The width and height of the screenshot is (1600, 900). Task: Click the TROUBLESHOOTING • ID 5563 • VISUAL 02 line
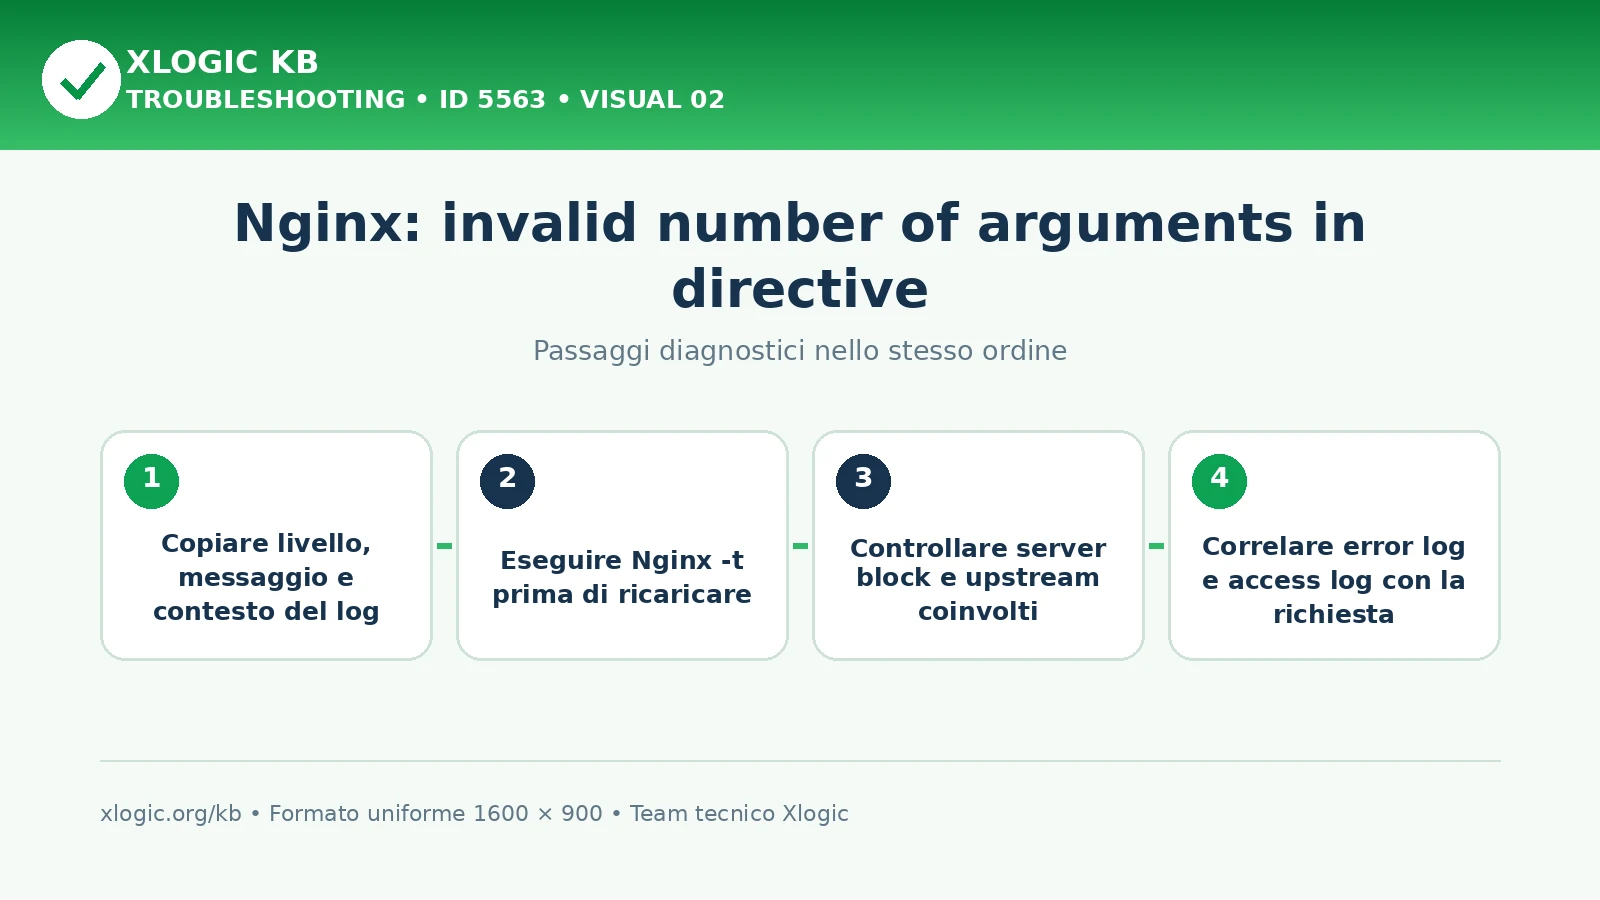pyautogui.click(x=425, y=100)
